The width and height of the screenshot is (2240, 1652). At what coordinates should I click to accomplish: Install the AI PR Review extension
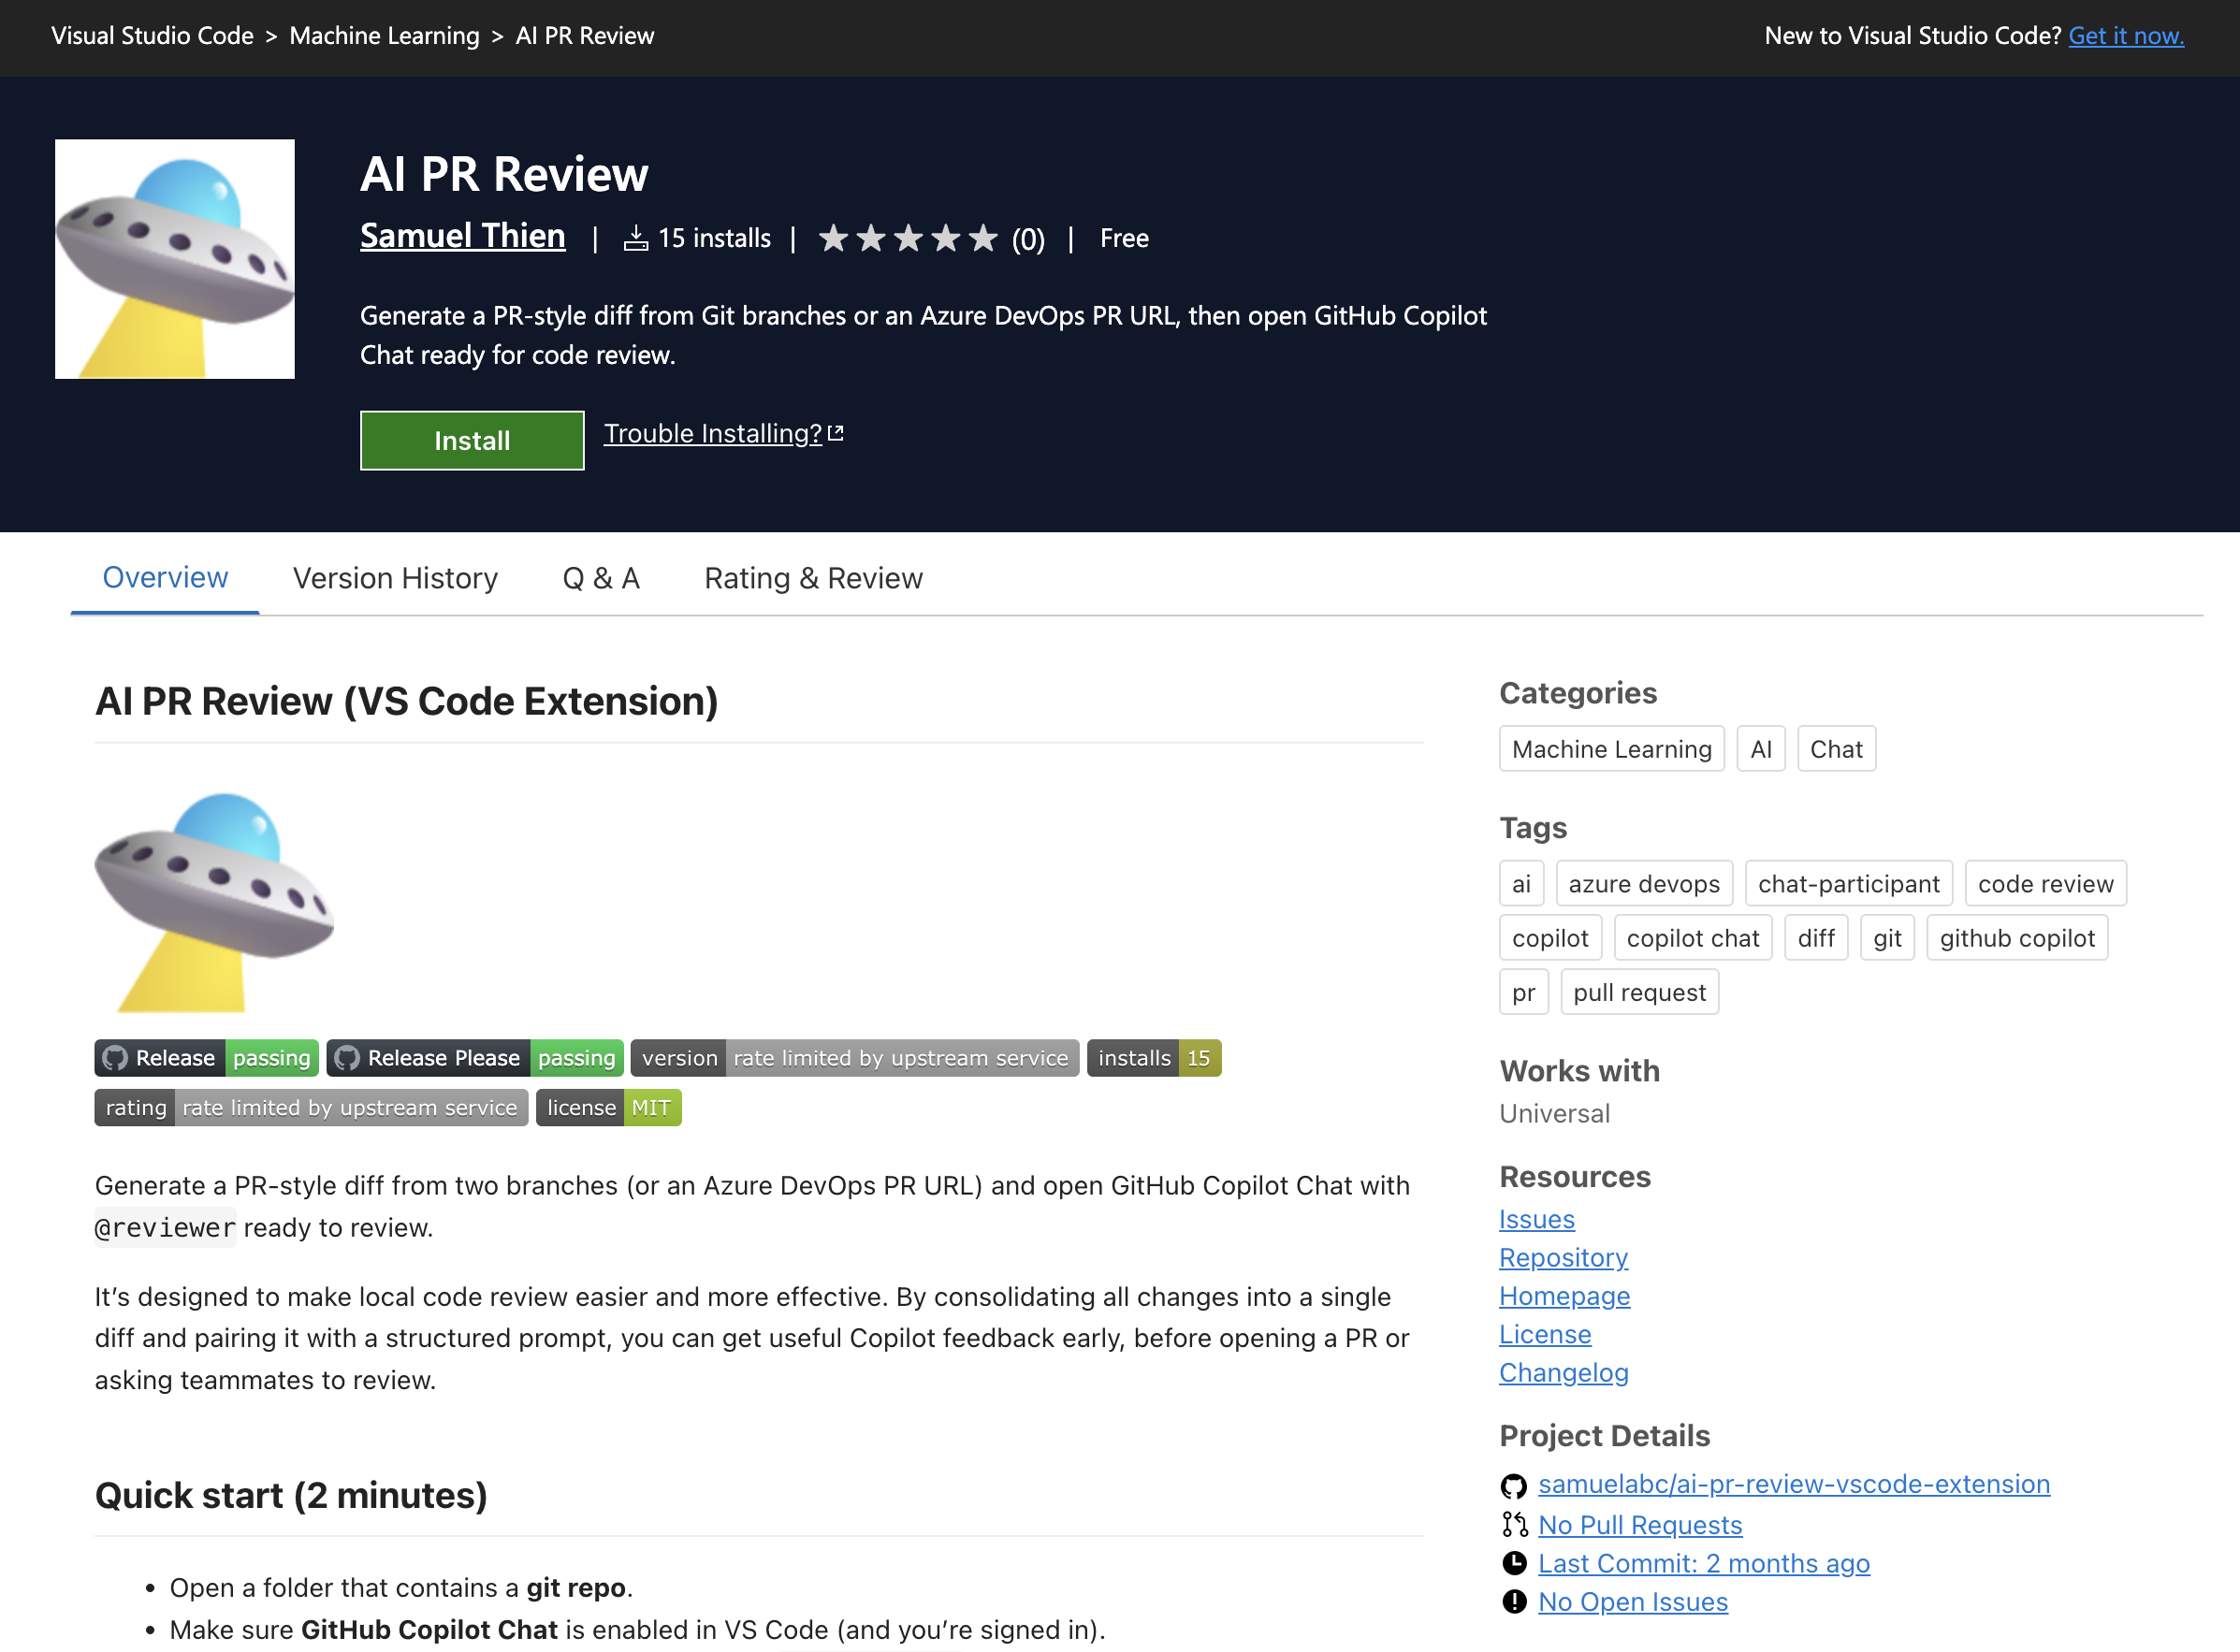pos(471,440)
